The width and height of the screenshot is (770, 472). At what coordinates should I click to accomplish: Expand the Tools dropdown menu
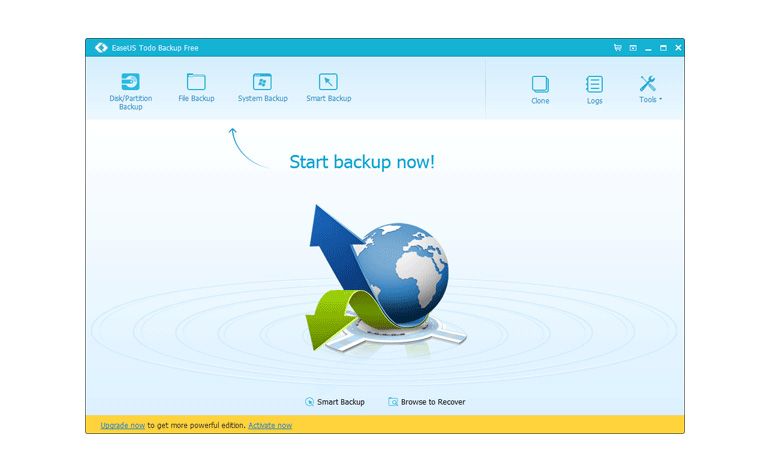[648, 88]
